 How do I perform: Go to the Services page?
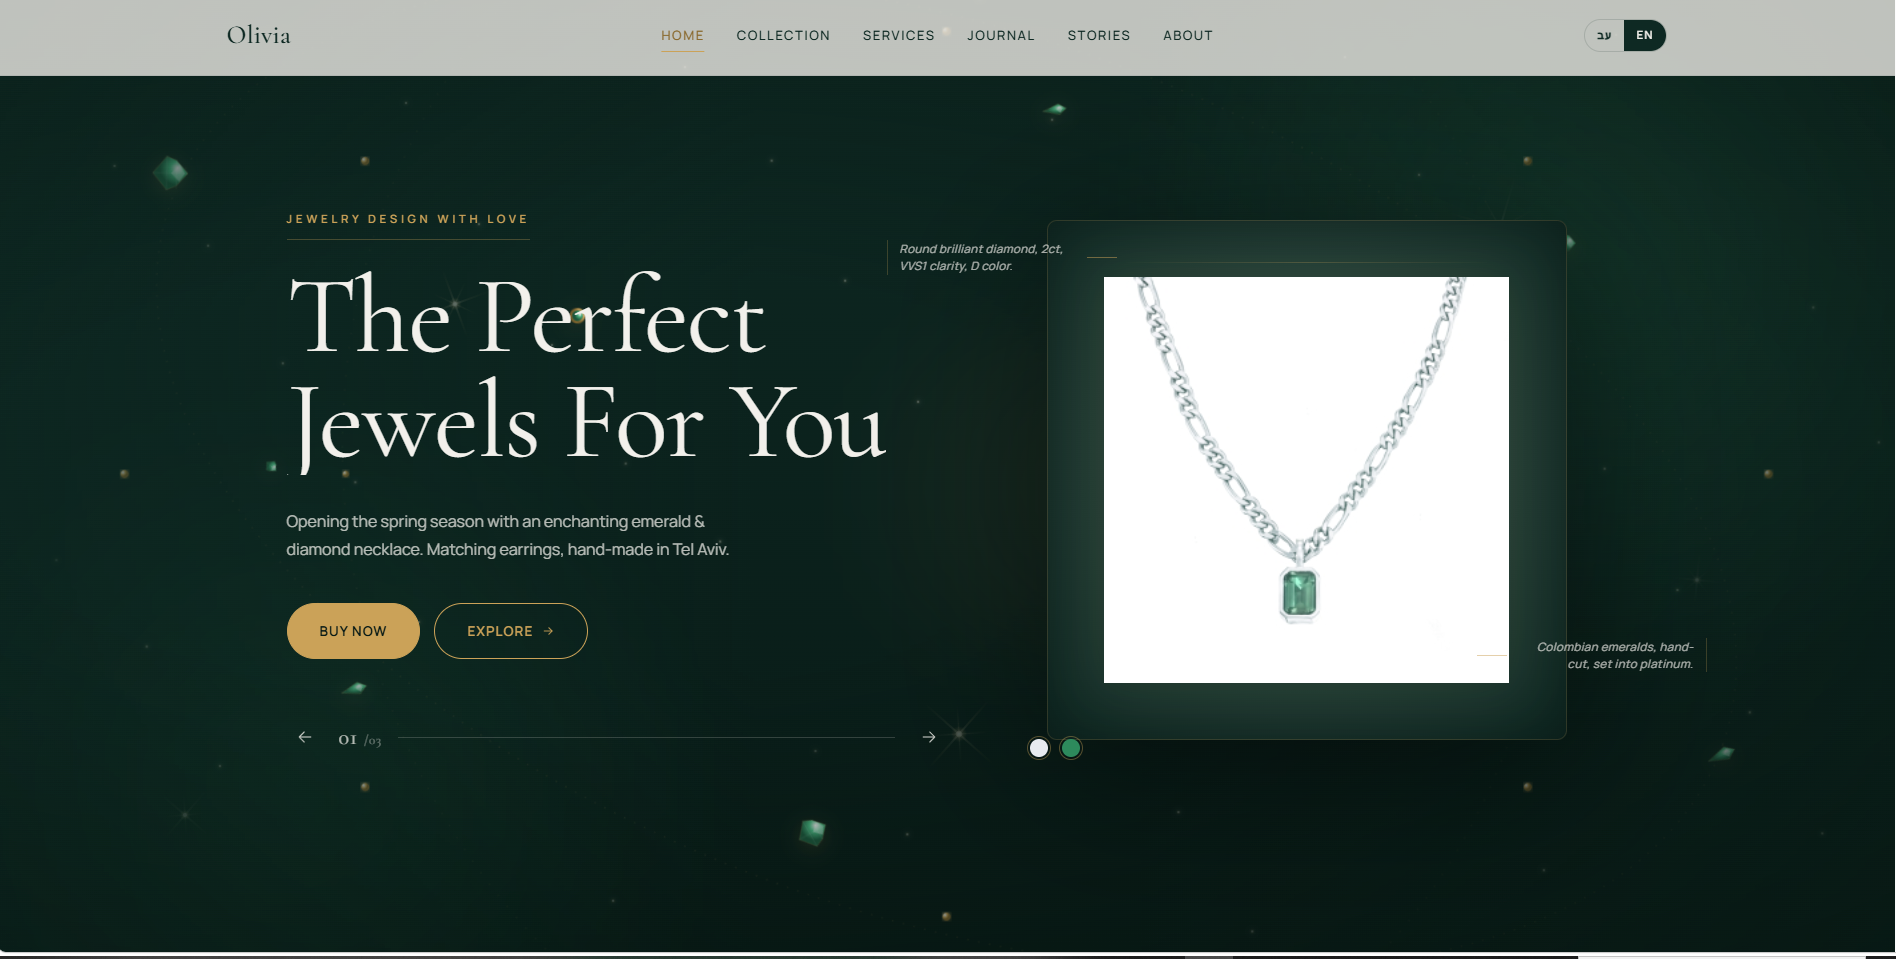(x=899, y=35)
